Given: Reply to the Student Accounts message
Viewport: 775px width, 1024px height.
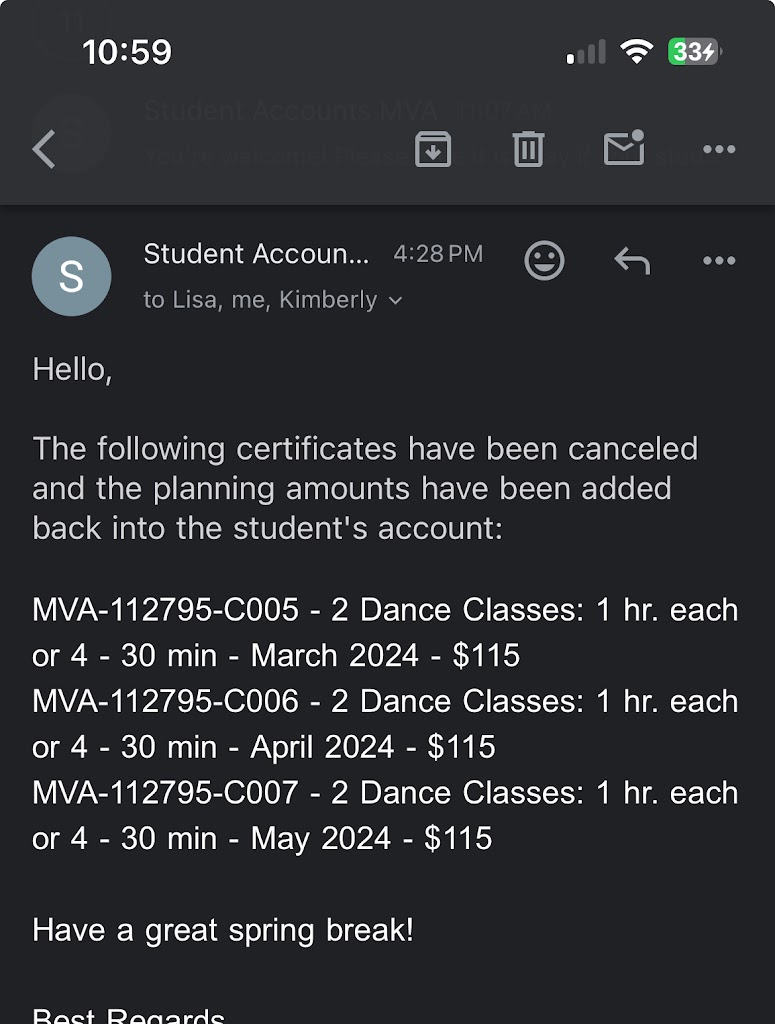Looking at the screenshot, I should (x=632, y=261).
